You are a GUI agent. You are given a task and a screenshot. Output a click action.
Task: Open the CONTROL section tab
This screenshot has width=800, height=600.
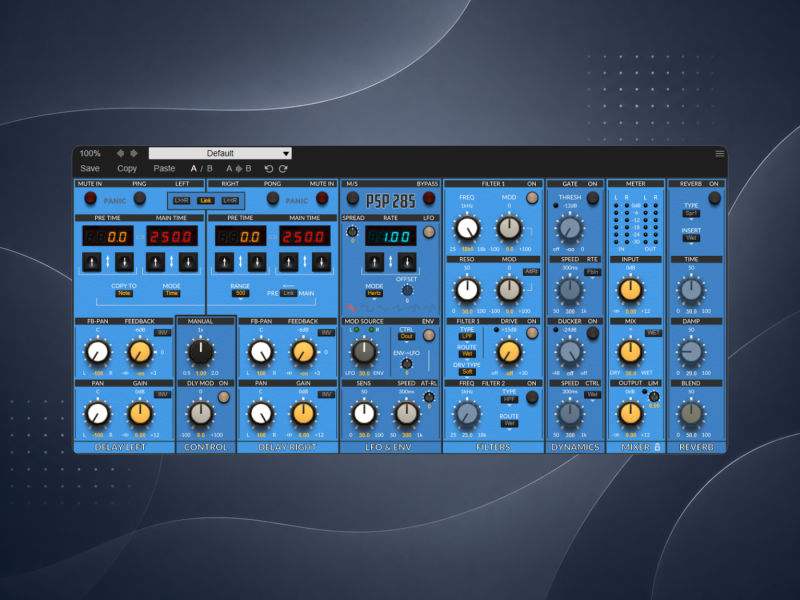coord(206,447)
